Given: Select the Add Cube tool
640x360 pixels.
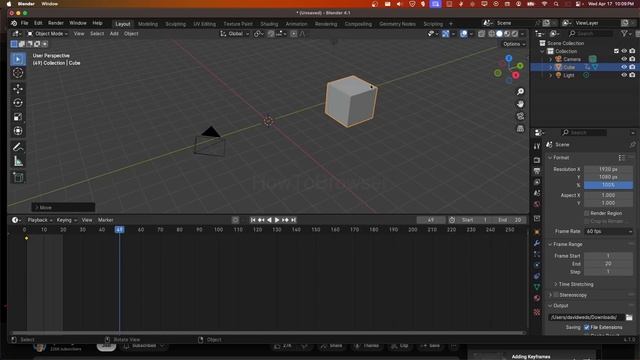Looking at the screenshot, I should click(18, 177).
